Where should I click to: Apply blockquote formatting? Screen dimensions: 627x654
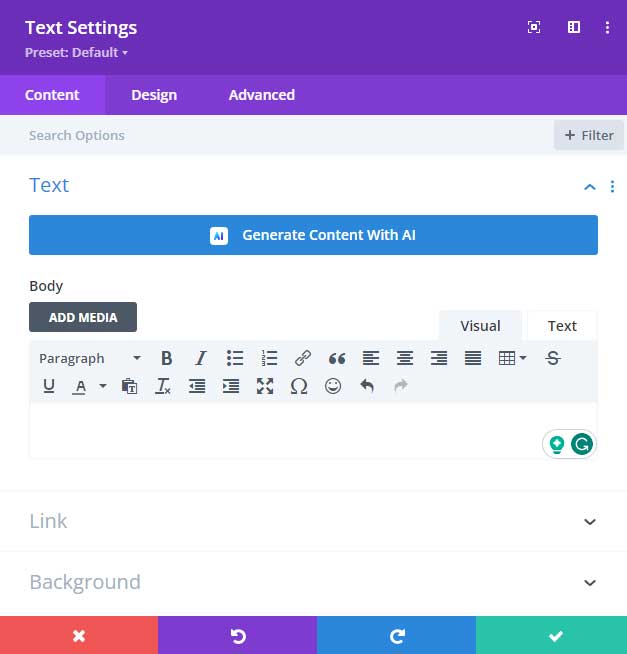tap(337, 358)
